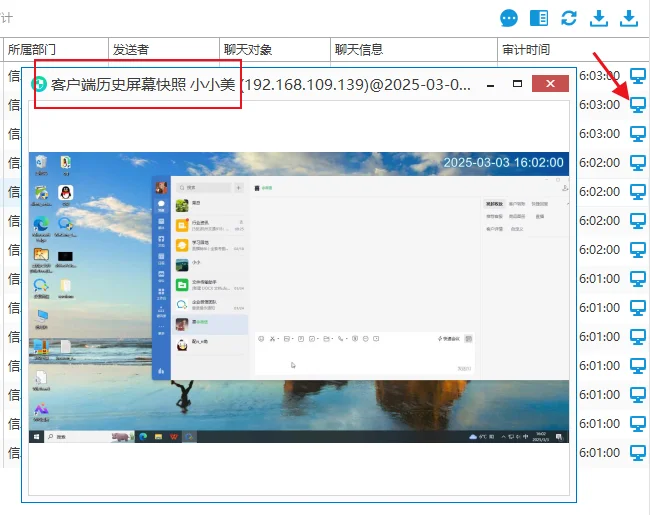This screenshot has height=515, width=650.
Task: Click monitor icon of last 6:01:00 row
Action: coord(638,453)
